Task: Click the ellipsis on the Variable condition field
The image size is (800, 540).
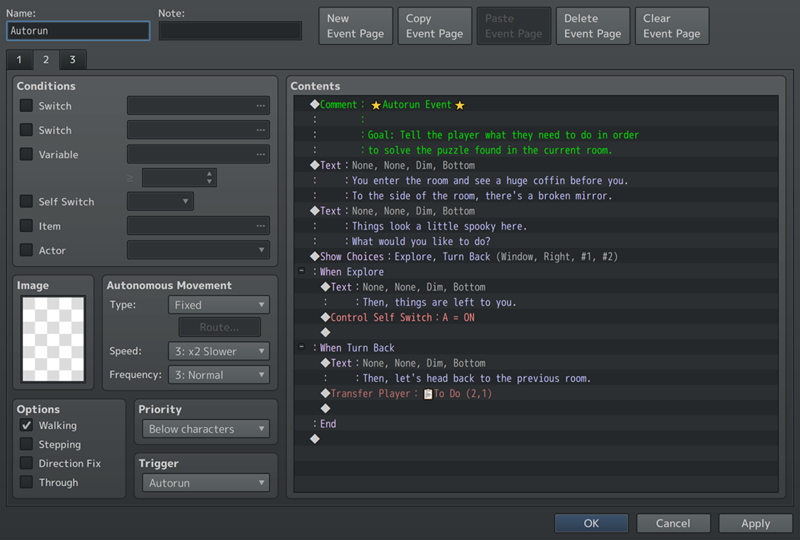Action: [260, 155]
